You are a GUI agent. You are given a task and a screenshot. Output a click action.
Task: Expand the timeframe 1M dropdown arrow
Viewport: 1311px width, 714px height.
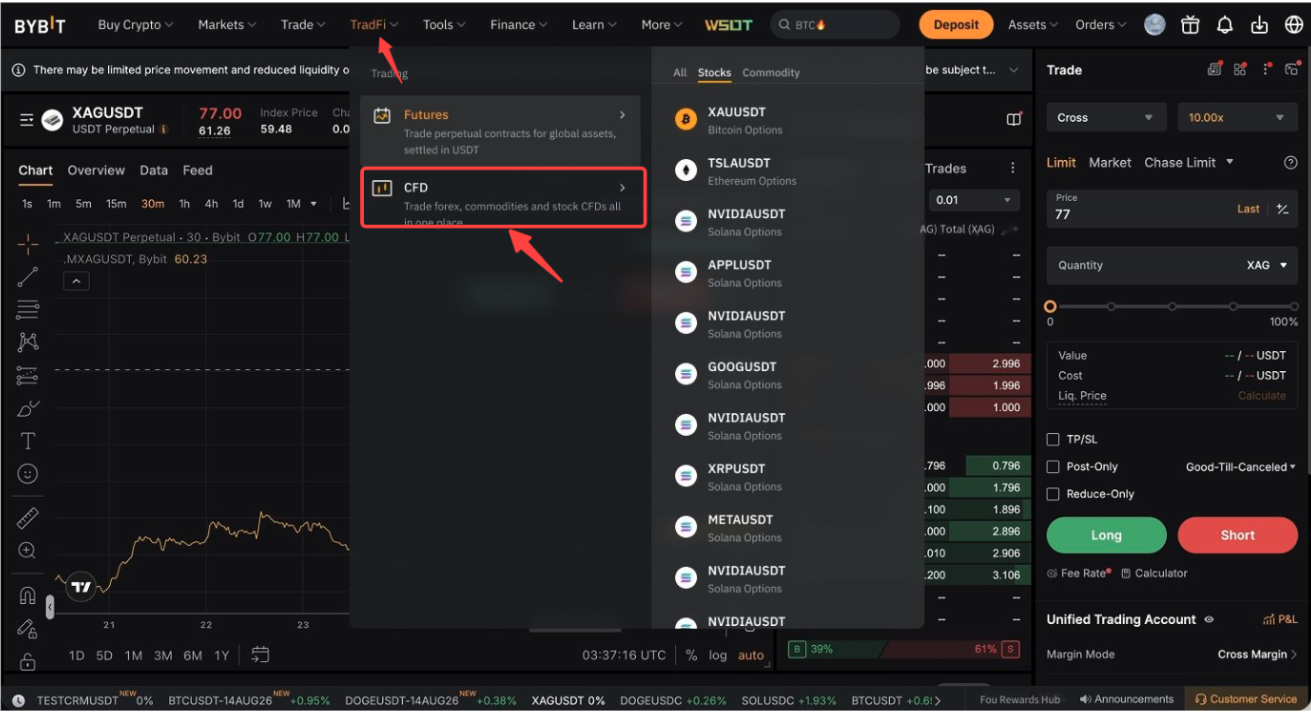pyautogui.click(x=314, y=204)
